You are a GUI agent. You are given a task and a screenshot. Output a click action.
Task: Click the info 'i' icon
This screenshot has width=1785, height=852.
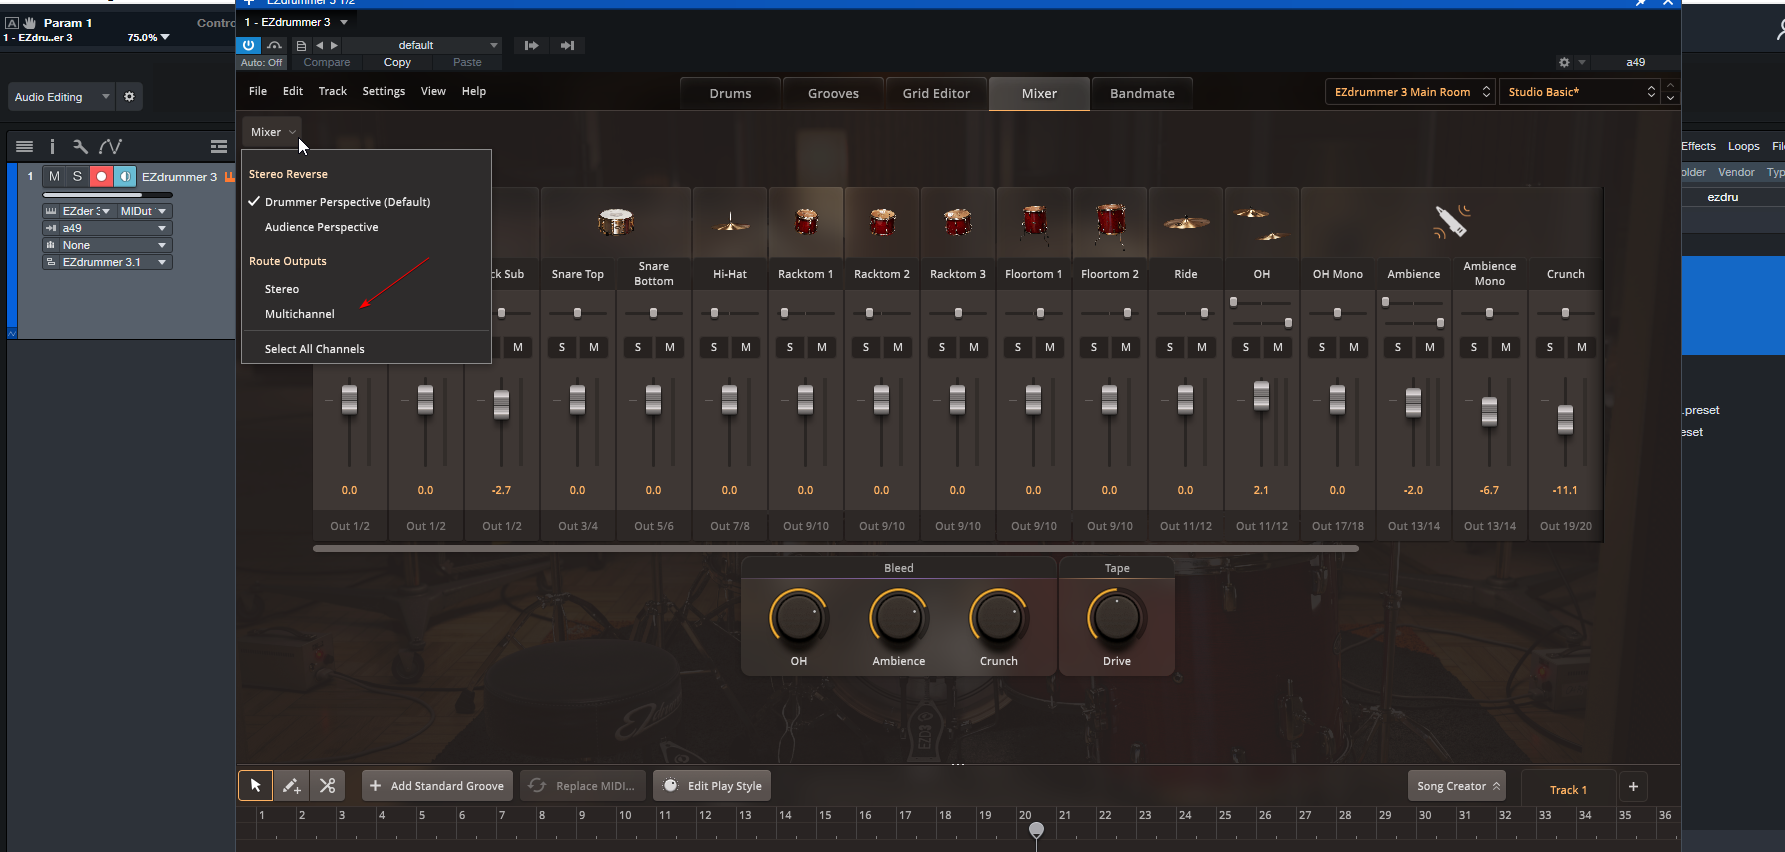coord(52,146)
